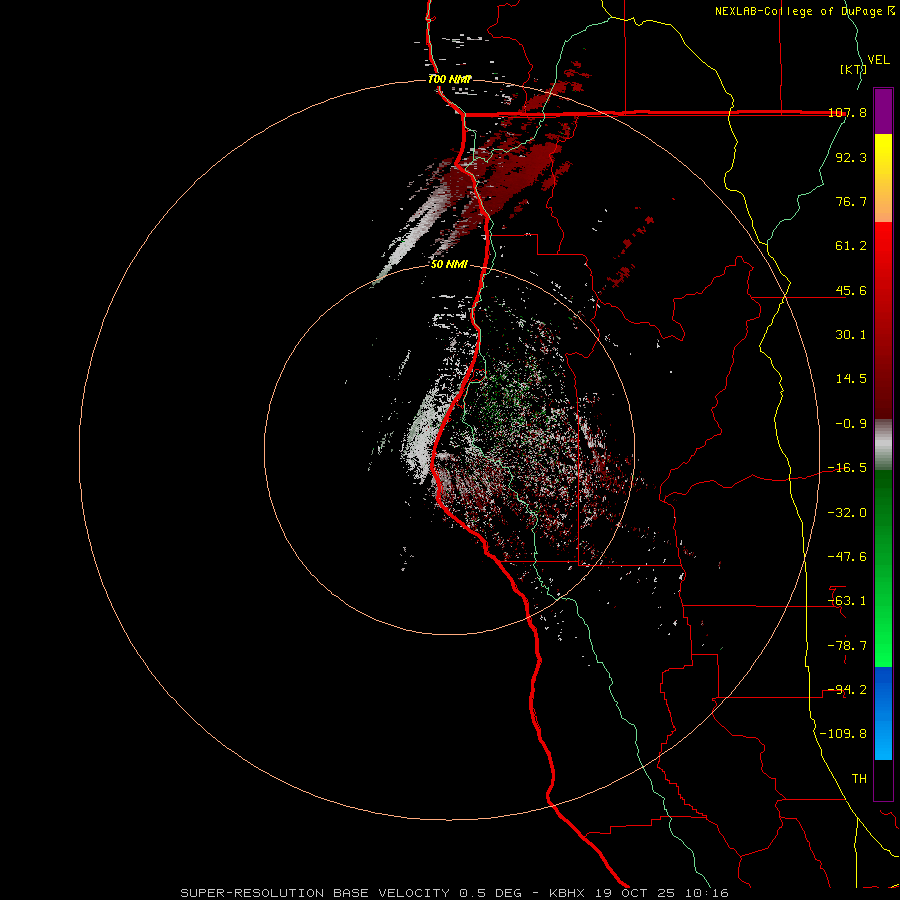
Task: Click the TH legend label
Action: click(x=859, y=779)
